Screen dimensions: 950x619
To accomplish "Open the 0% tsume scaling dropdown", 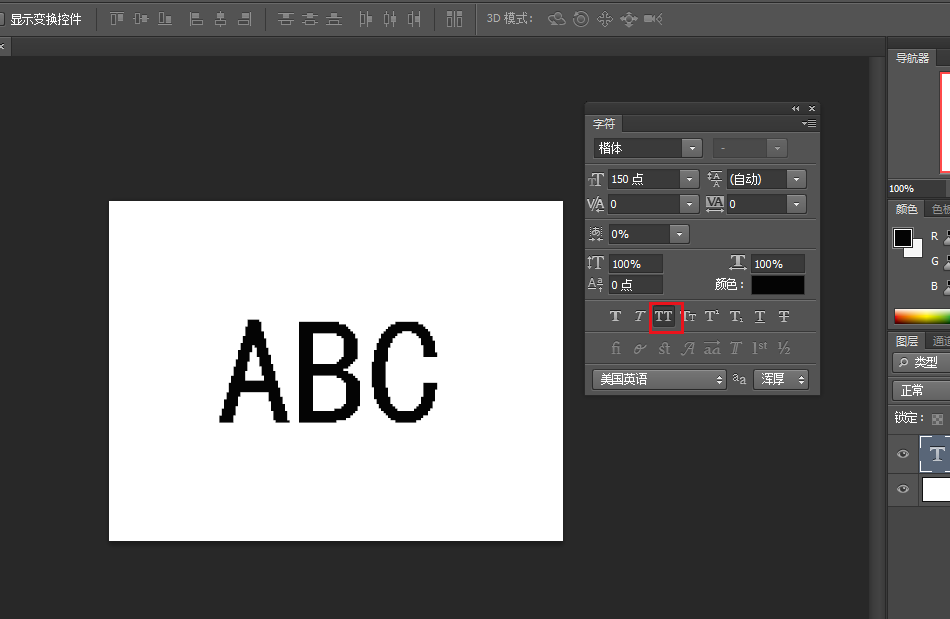I will 679,234.
